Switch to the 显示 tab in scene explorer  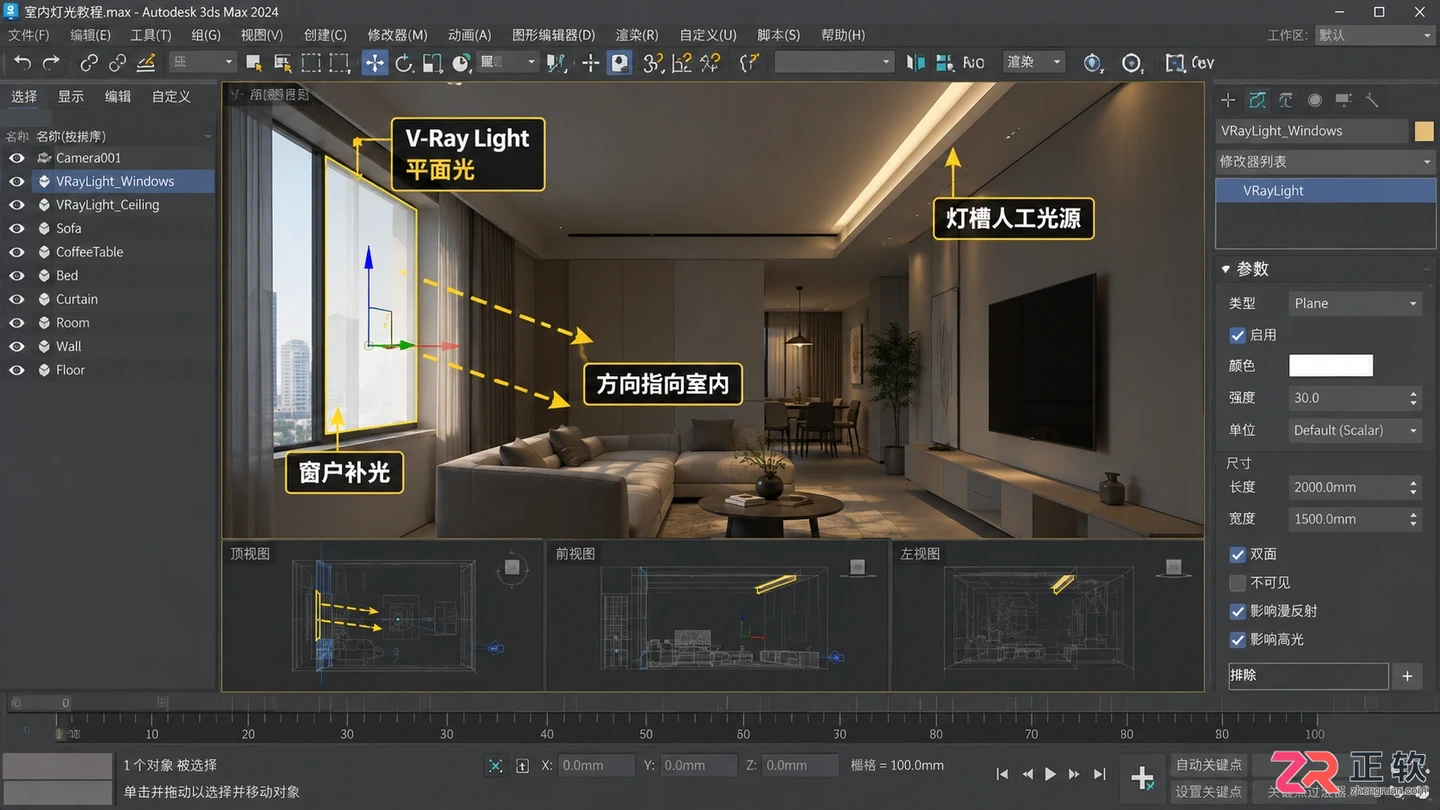click(x=71, y=97)
